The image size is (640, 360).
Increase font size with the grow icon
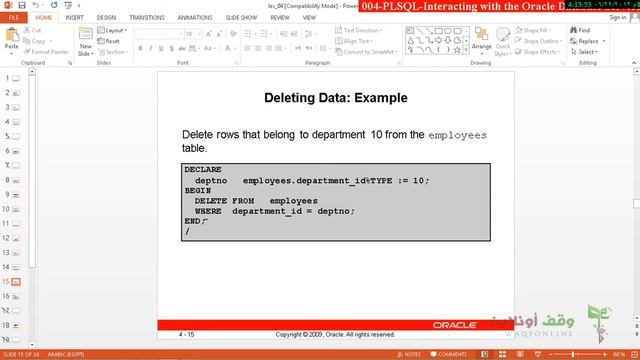point(209,34)
